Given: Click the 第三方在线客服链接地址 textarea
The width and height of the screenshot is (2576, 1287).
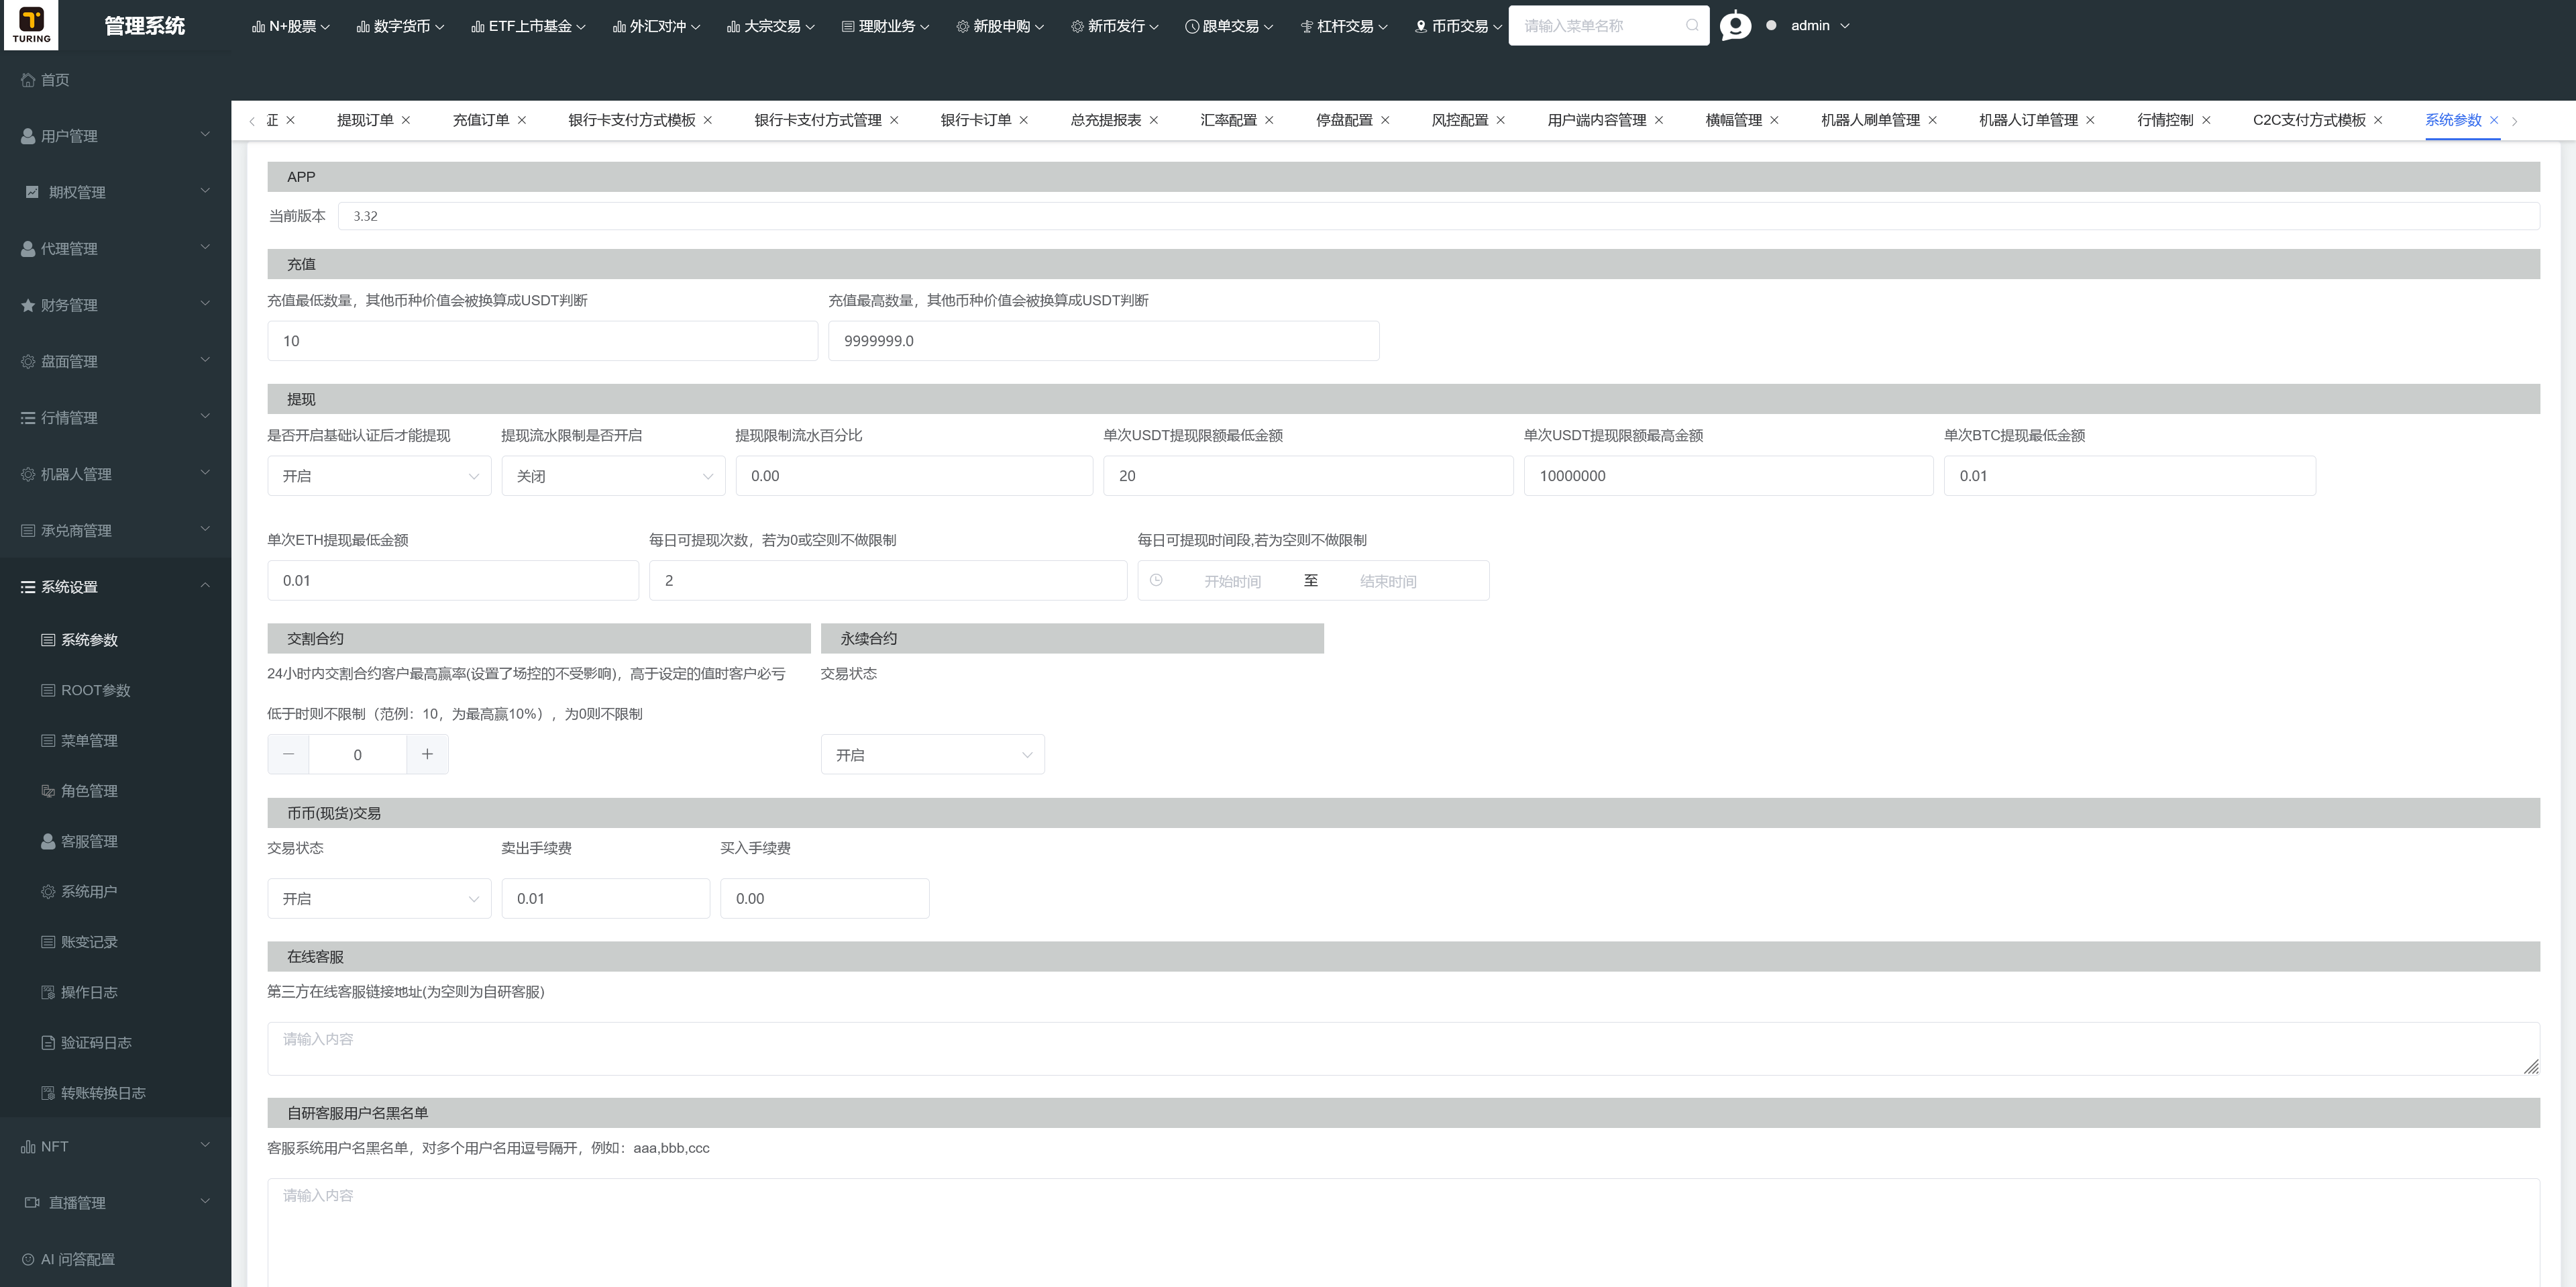Looking at the screenshot, I should click(1403, 1049).
